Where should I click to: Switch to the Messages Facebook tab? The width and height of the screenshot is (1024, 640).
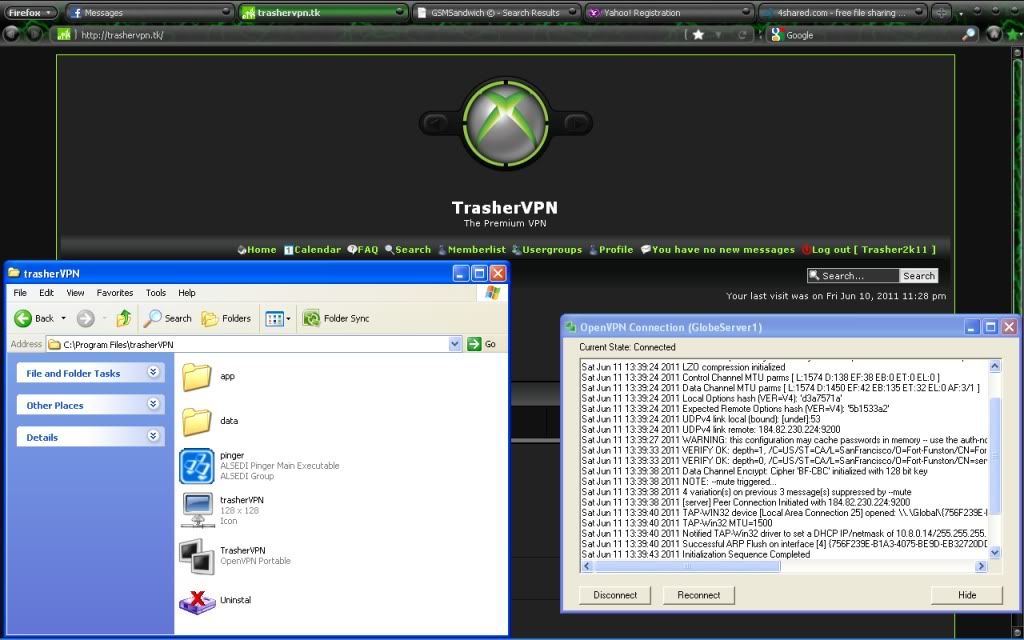pos(150,12)
